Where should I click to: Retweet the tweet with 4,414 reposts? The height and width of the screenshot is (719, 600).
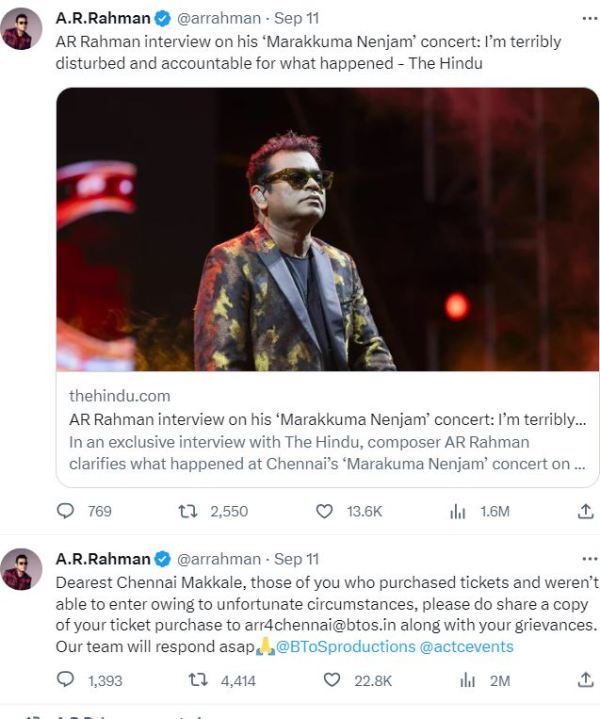pyautogui.click(x=198, y=680)
